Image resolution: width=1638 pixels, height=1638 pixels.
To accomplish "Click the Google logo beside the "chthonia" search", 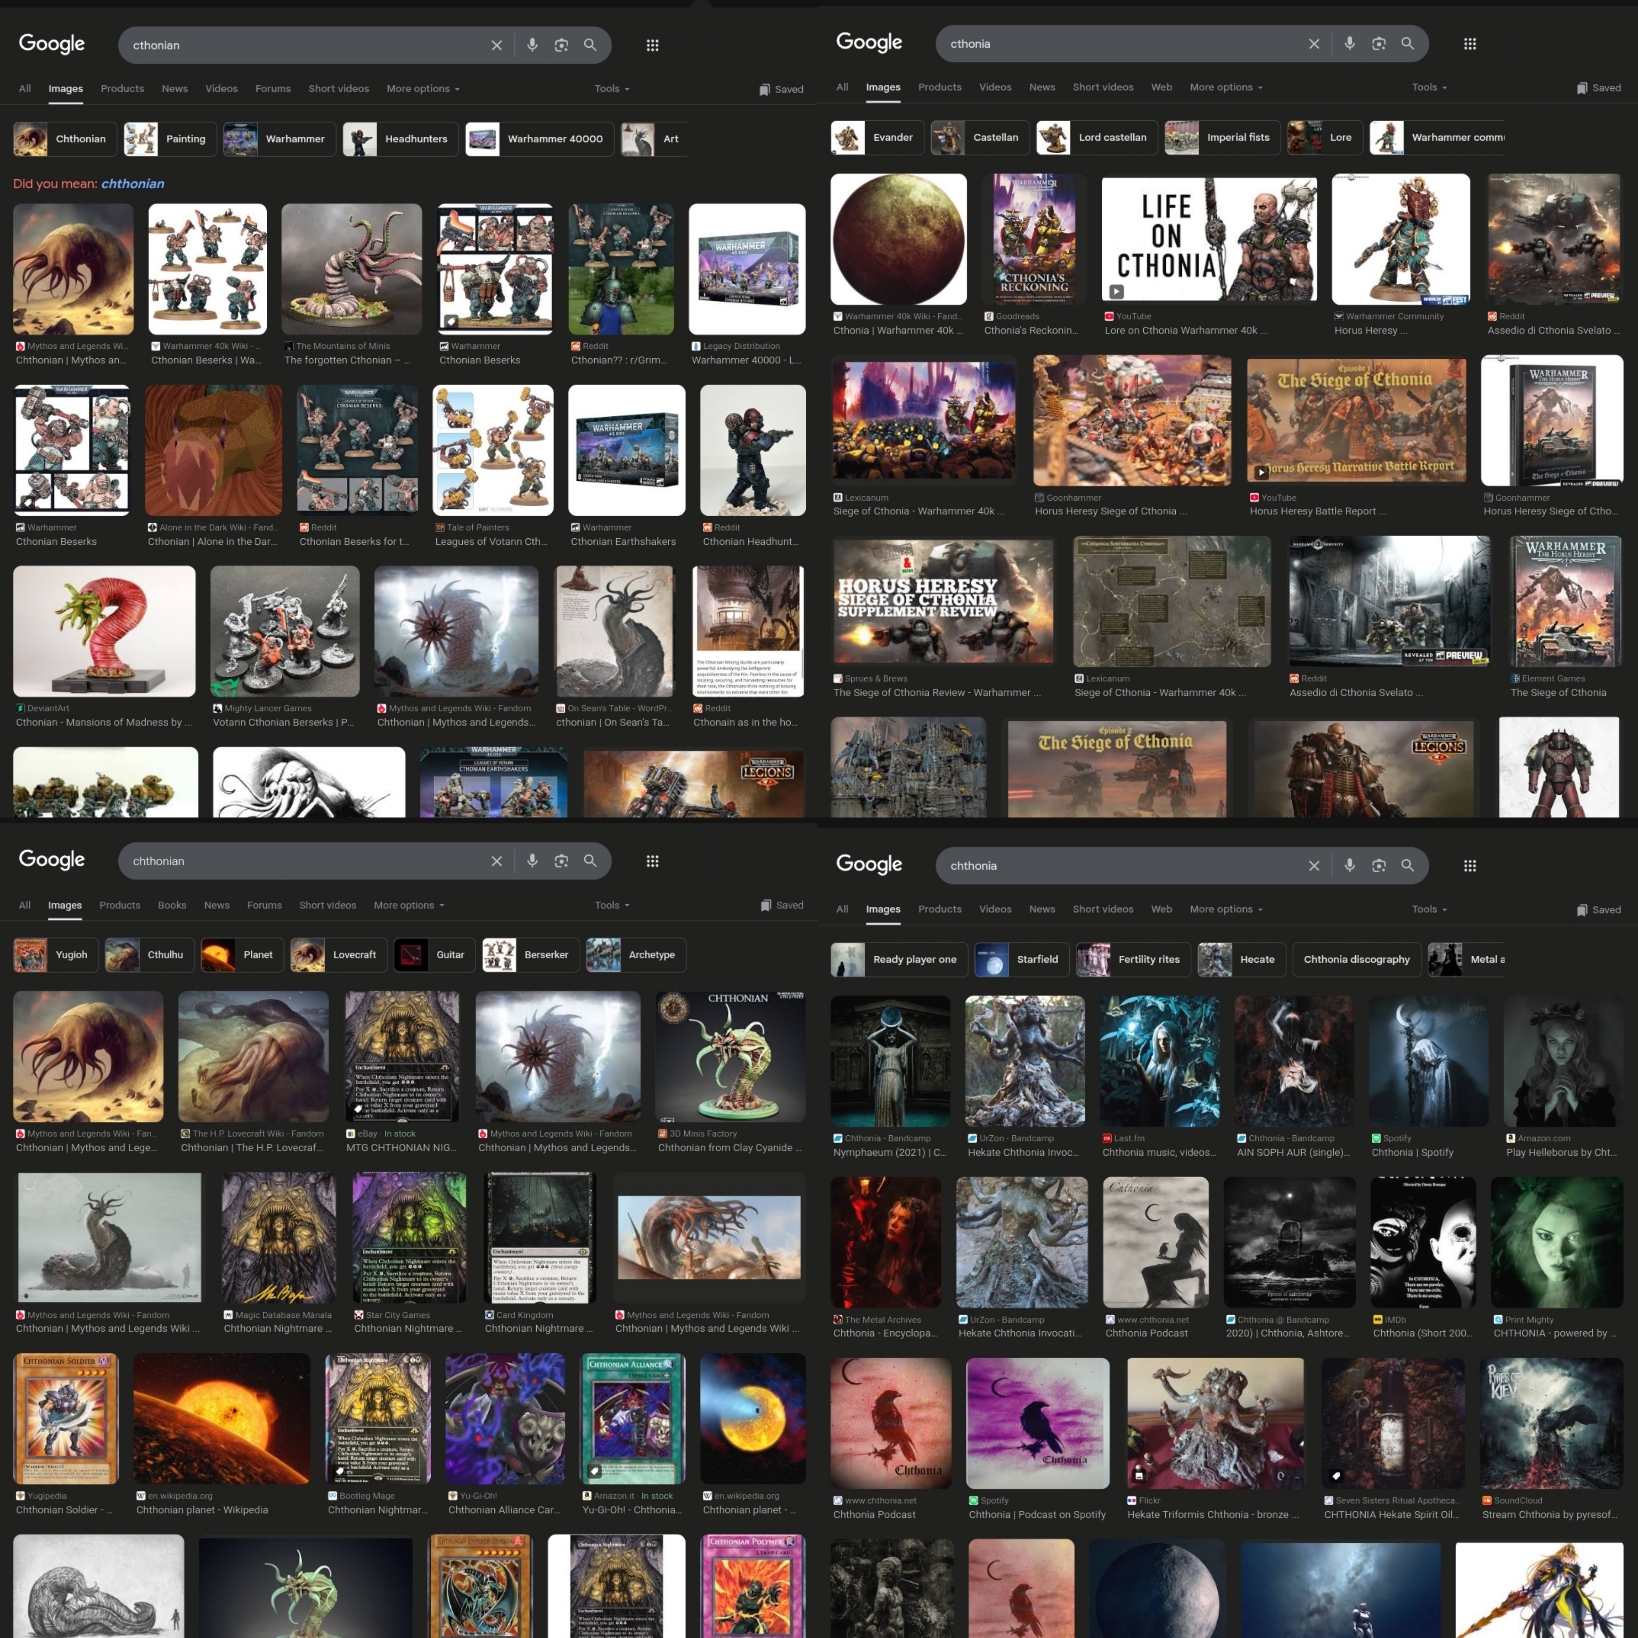I will tap(869, 865).
